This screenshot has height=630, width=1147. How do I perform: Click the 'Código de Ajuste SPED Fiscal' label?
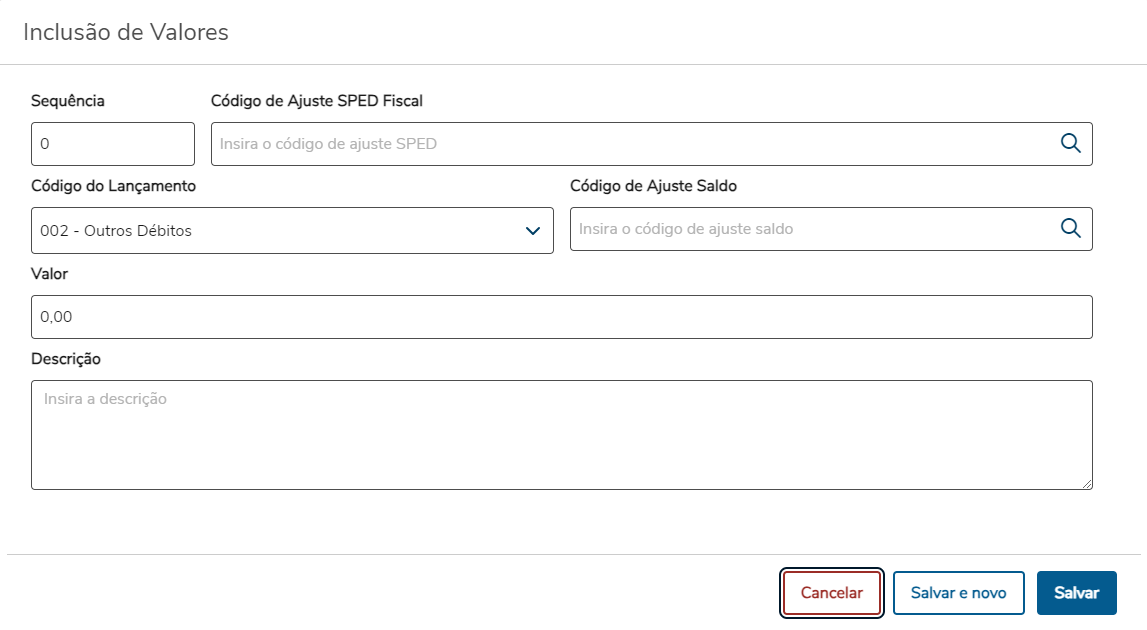[x=317, y=101]
